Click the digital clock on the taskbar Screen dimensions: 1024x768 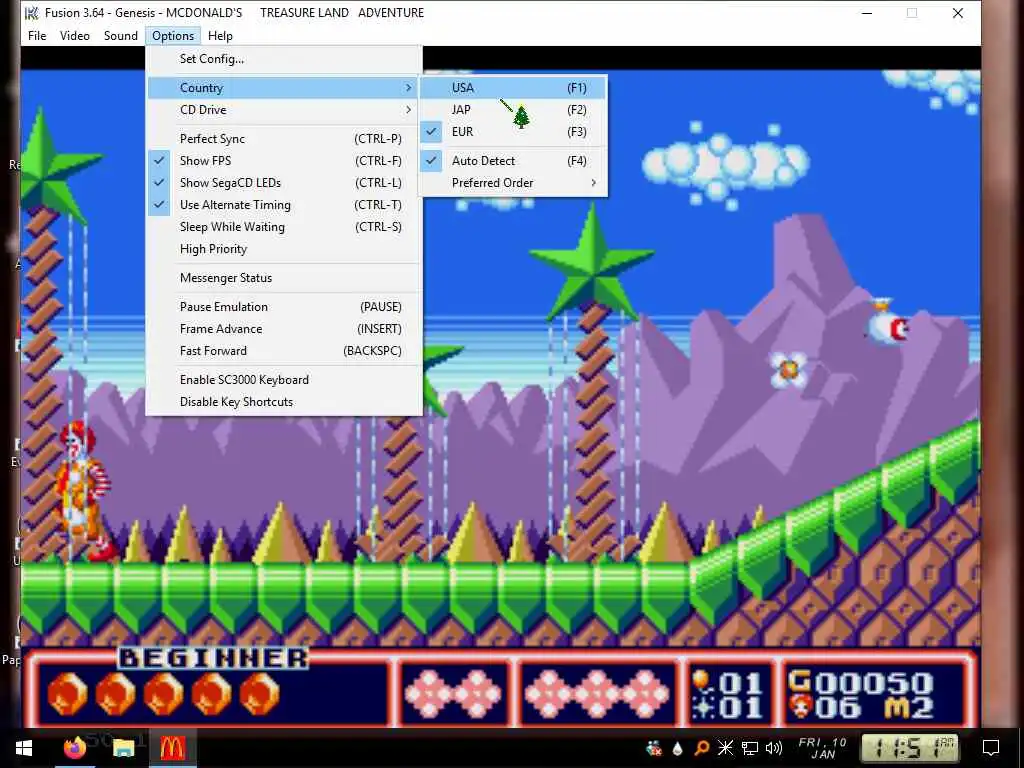click(x=910, y=748)
